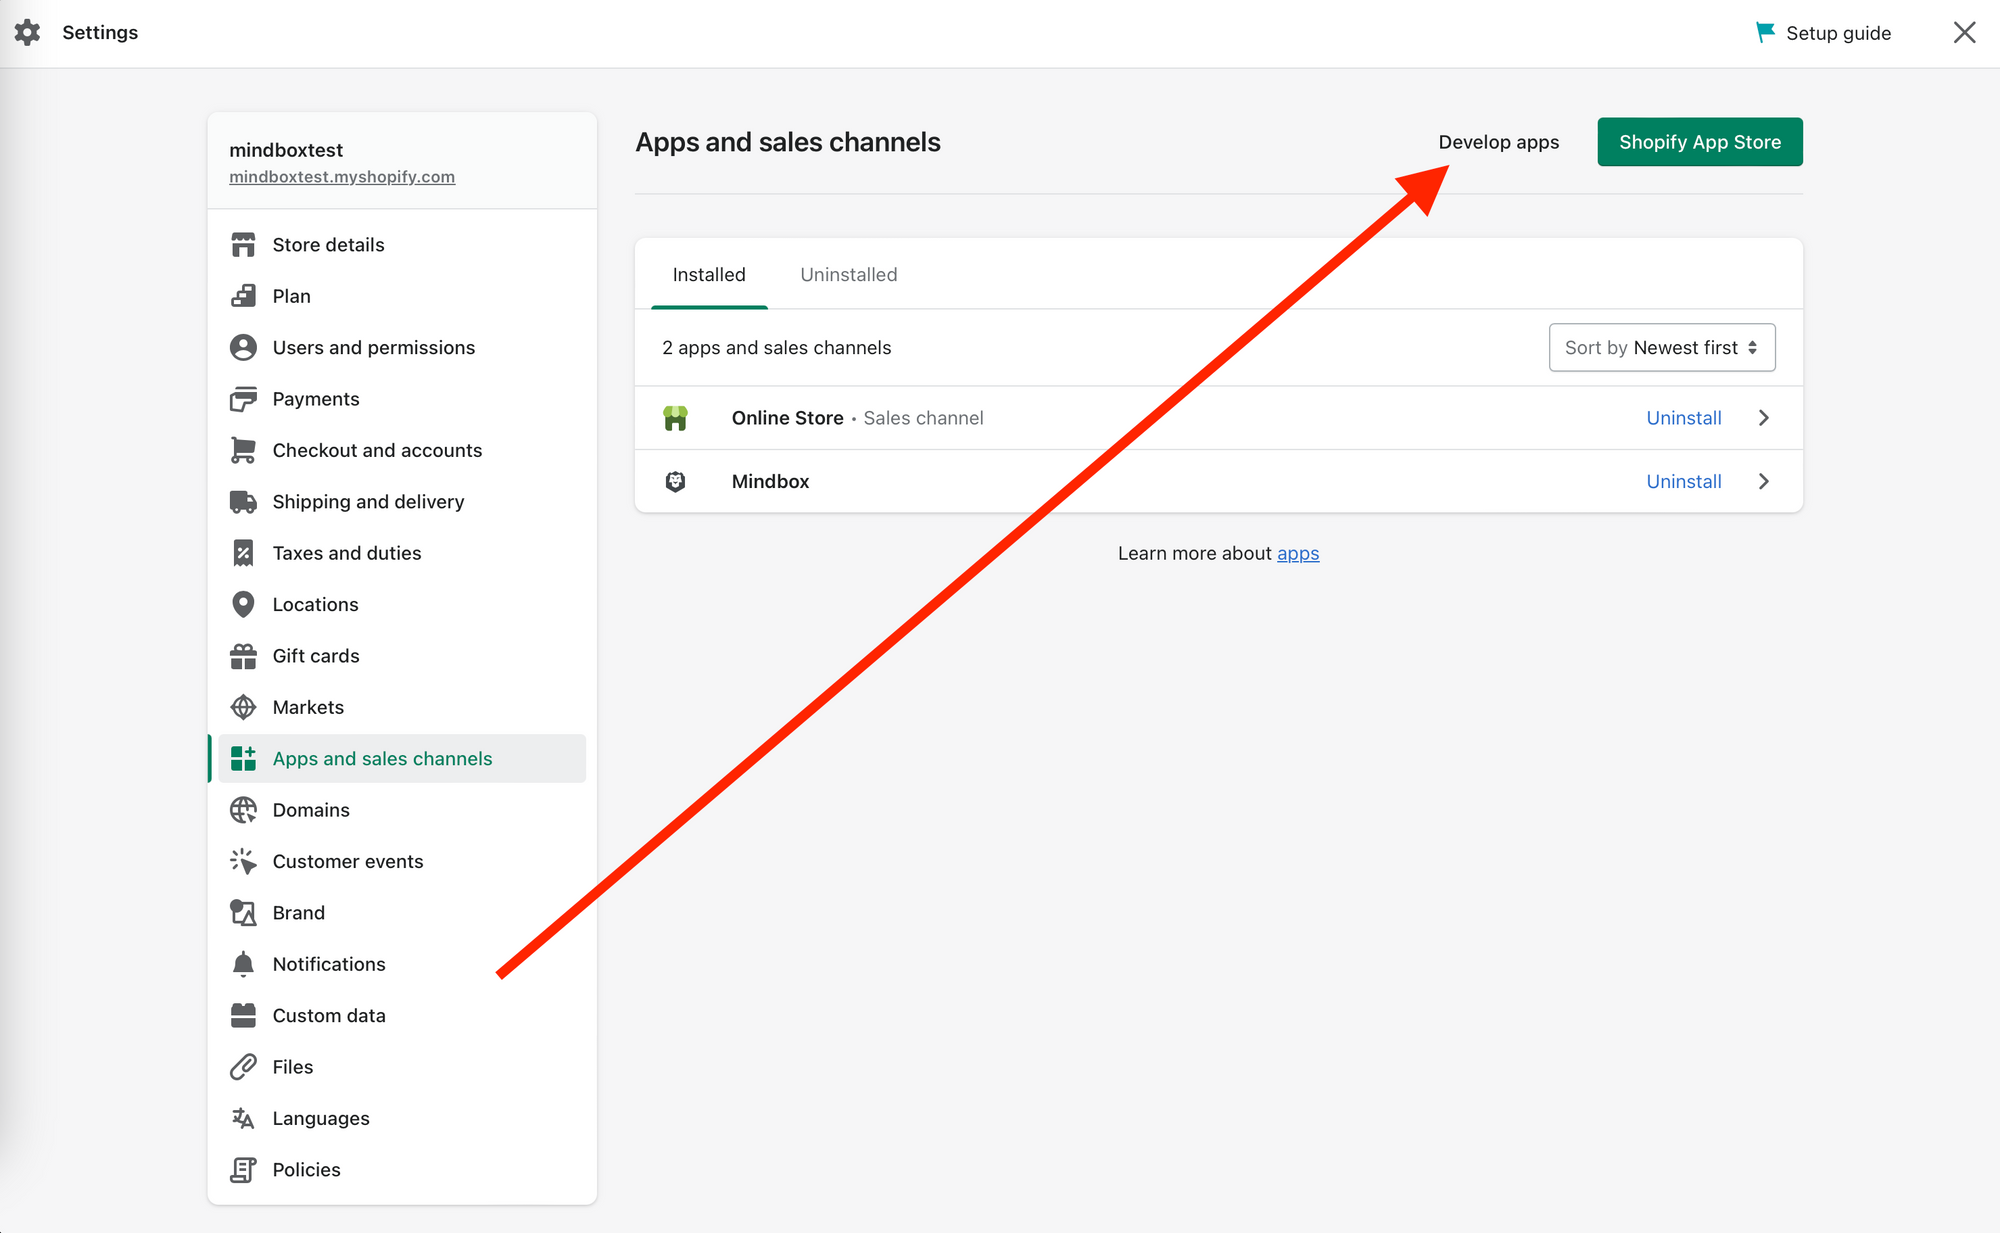Click the Settings gear icon
This screenshot has height=1233, width=2000.
[27, 33]
